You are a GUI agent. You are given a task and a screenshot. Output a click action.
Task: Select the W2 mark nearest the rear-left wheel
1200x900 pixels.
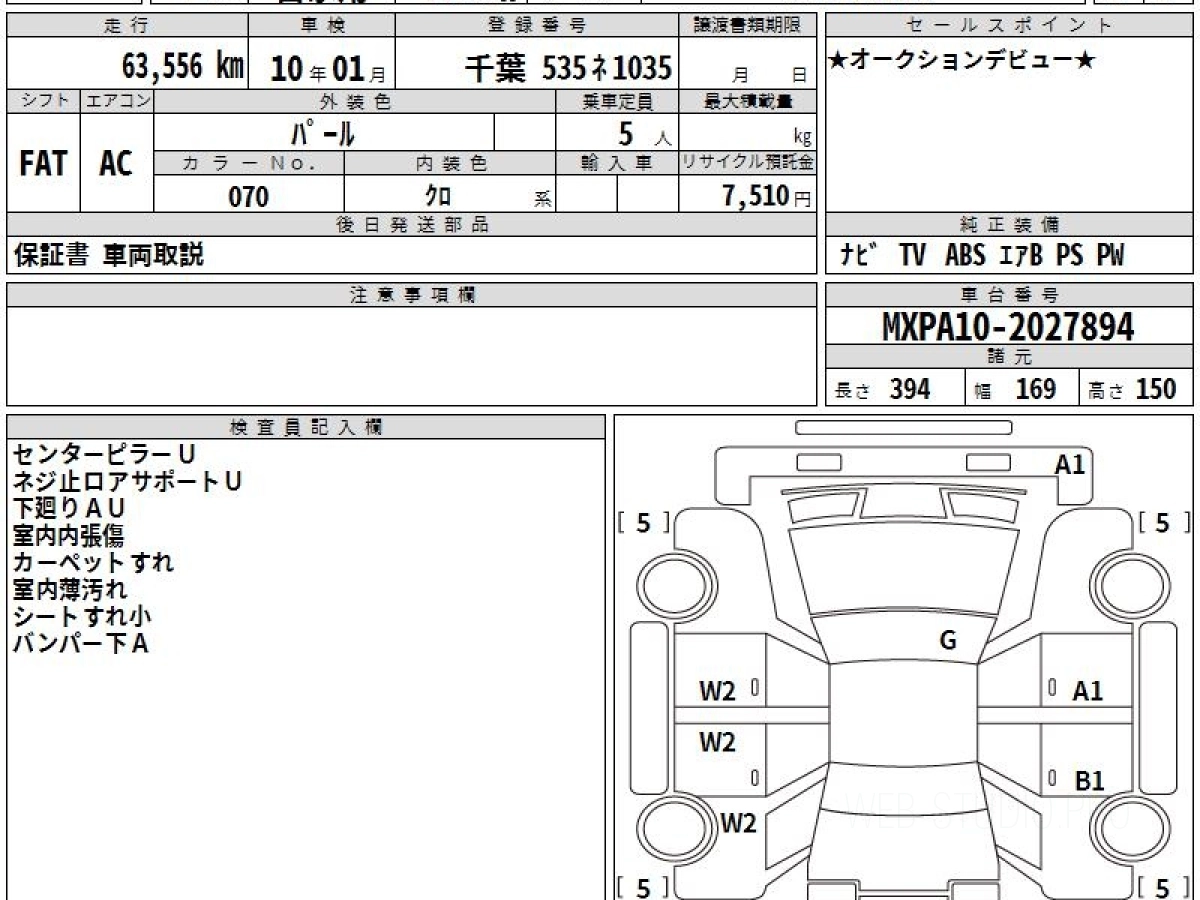738,823
